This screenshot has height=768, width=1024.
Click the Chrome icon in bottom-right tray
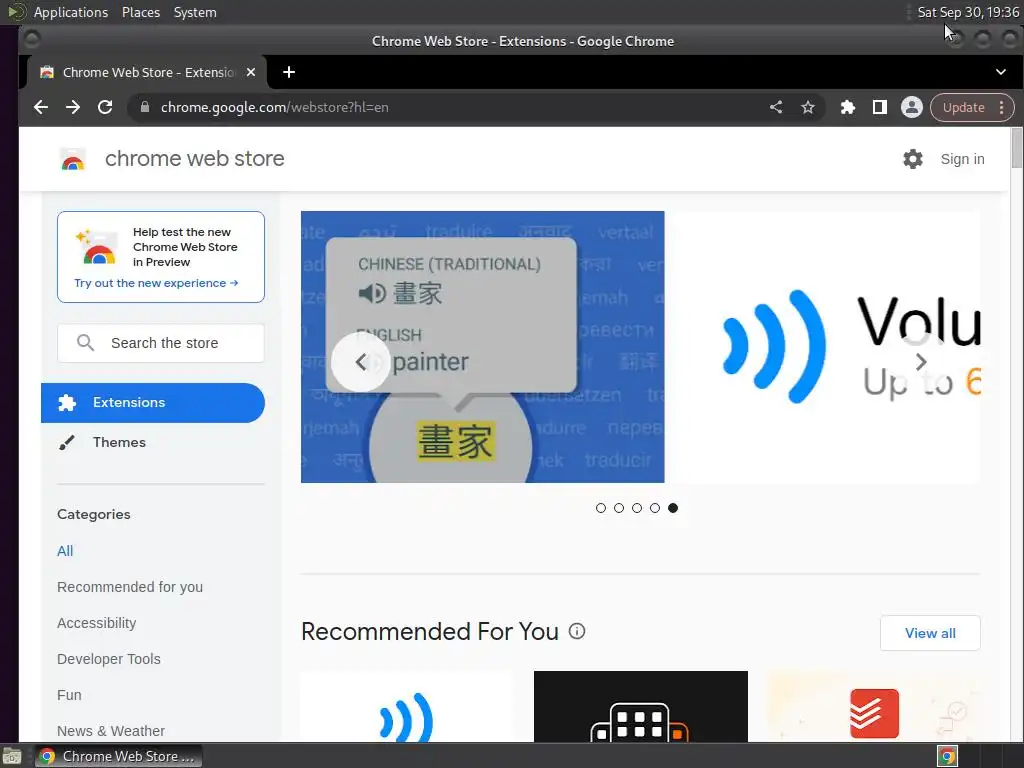tap(948, 756)
